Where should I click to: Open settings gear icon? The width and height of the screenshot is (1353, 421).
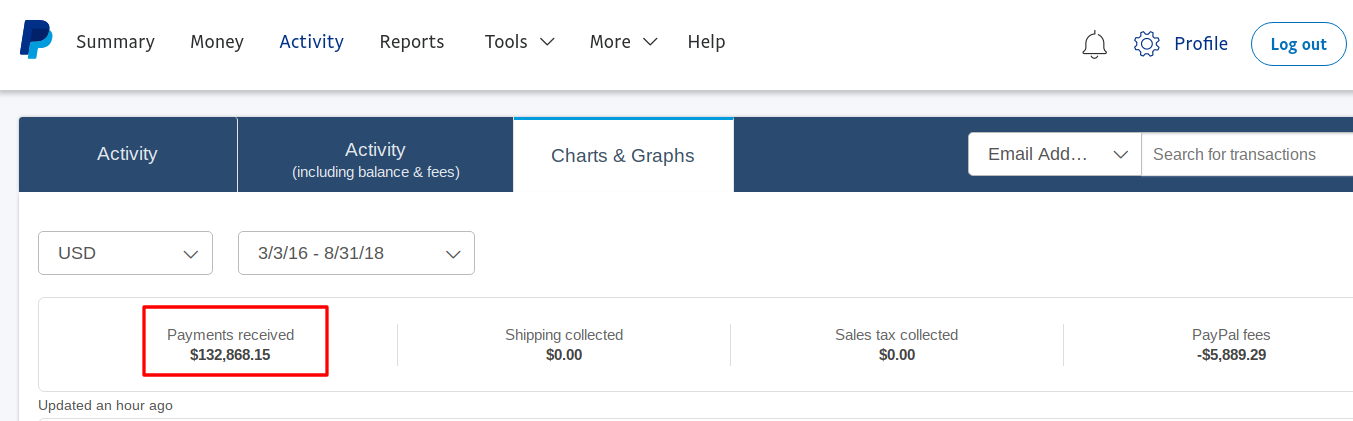tap(1146, 44)
